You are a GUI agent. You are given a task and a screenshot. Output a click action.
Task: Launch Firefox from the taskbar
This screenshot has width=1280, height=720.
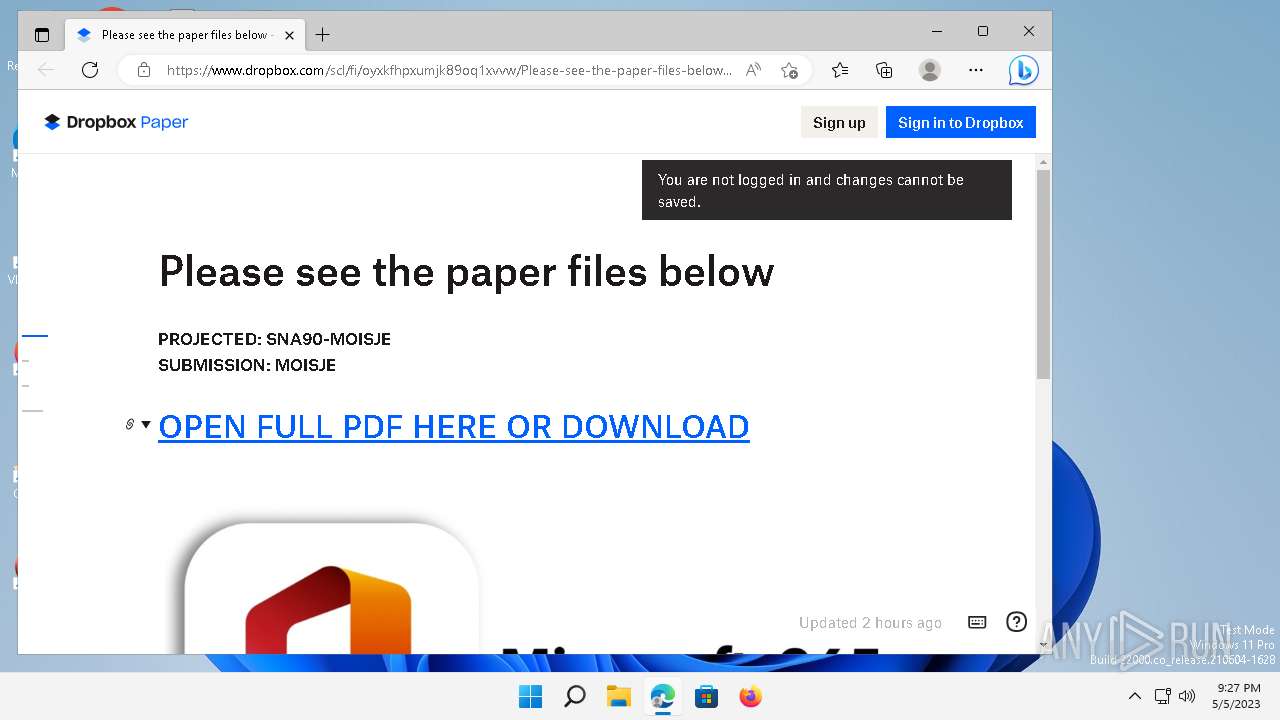point(750,696)
